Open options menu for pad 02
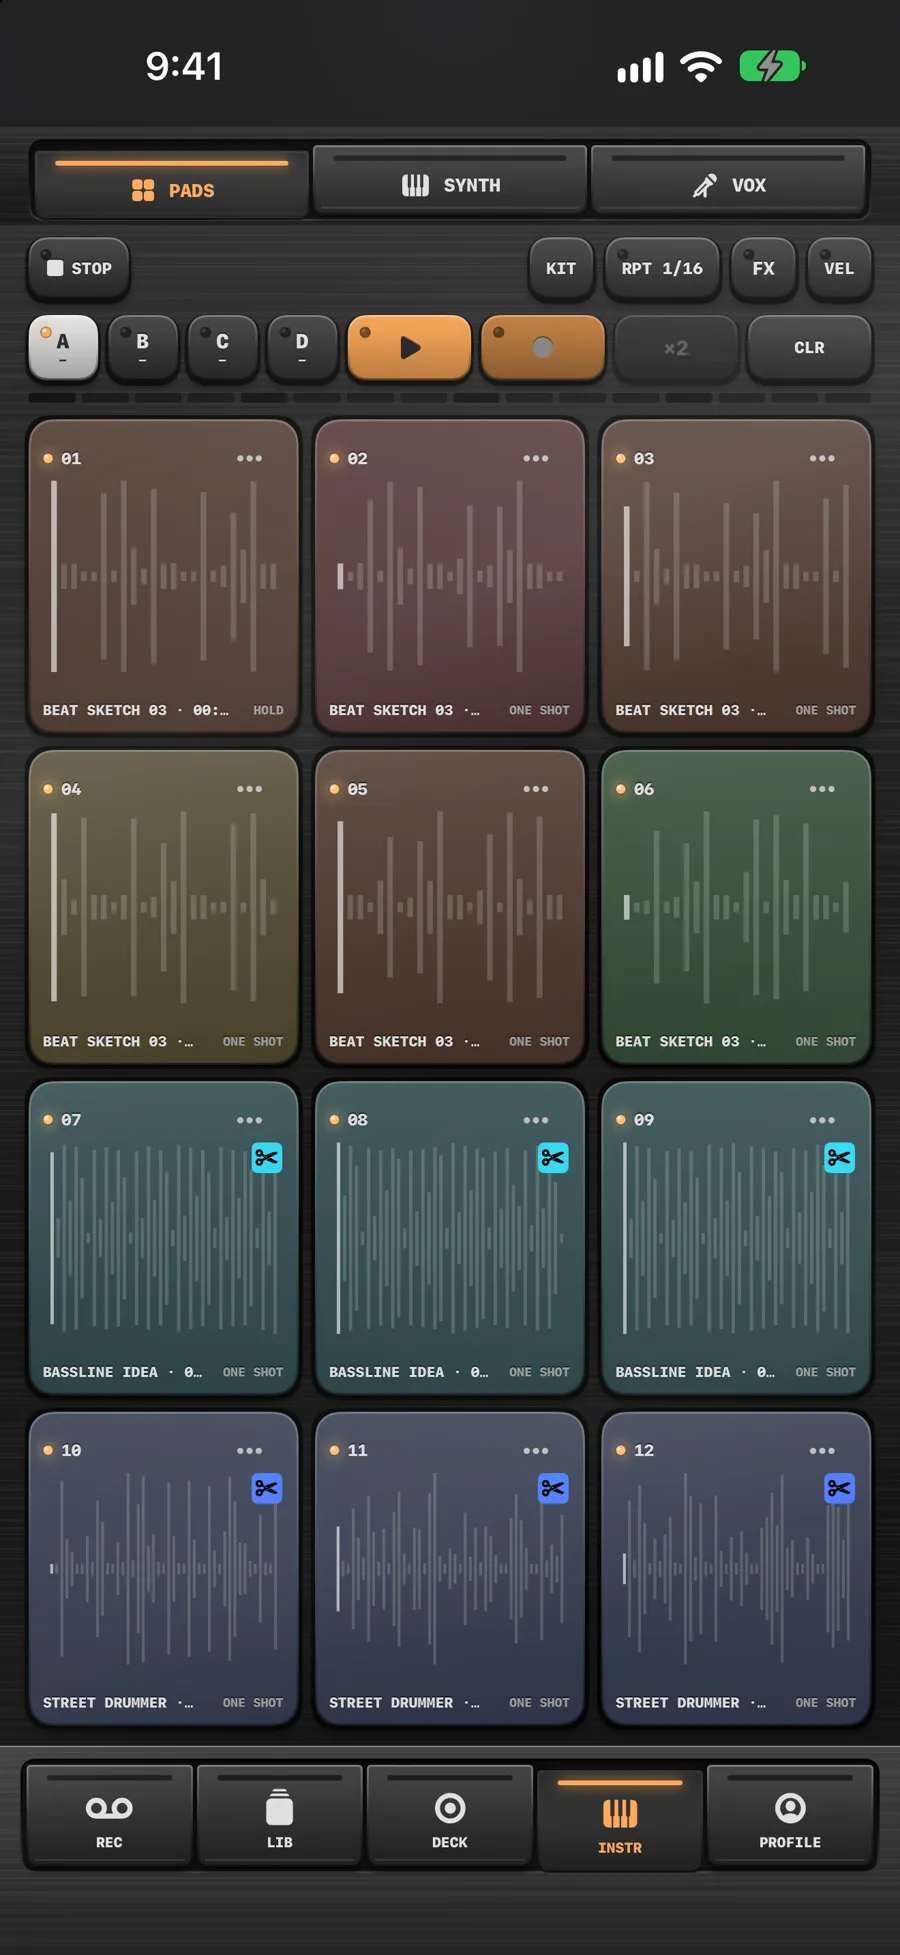 point(536,459)
